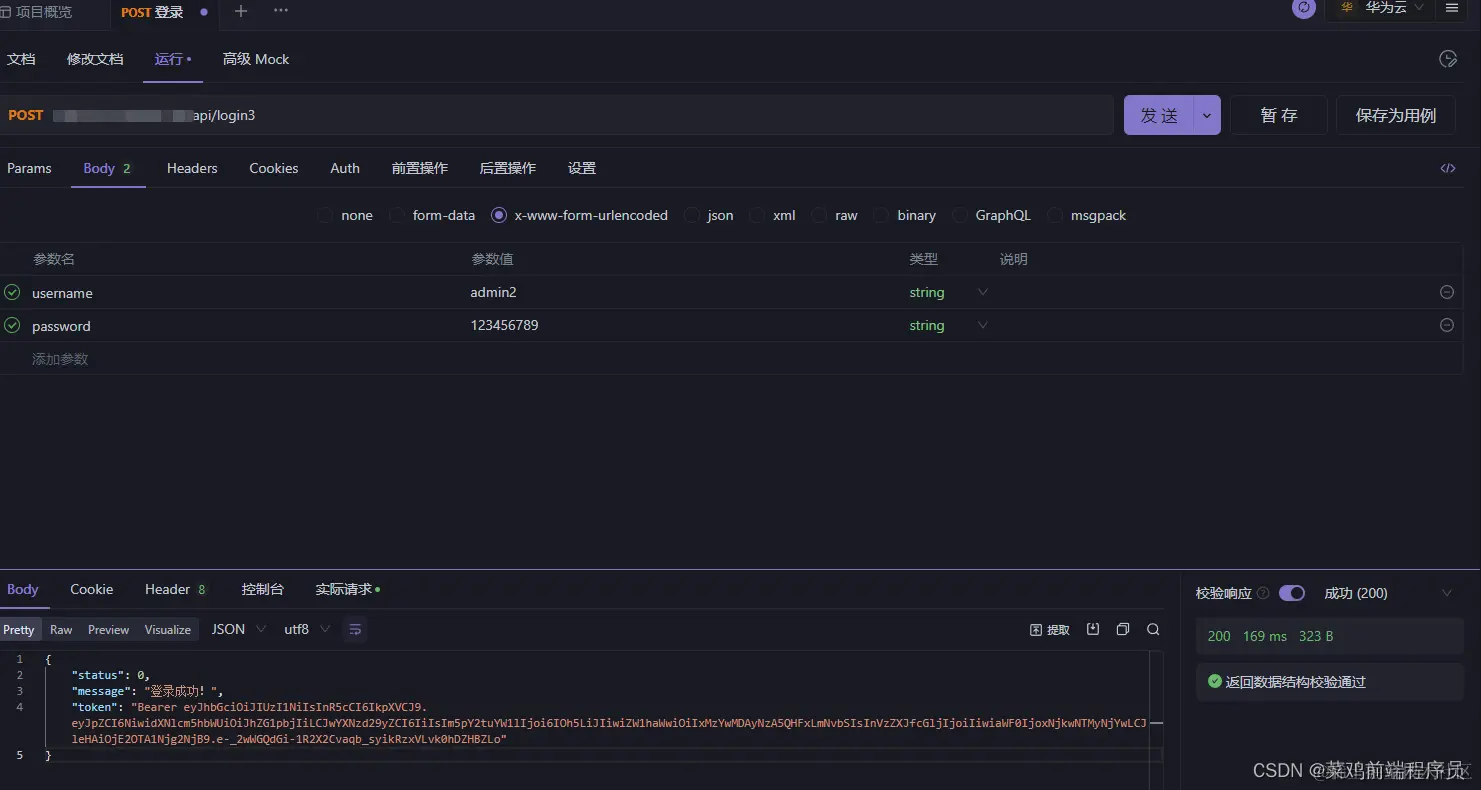
Task: Switch to the 修改文档 tab
Action: (95, 59)
